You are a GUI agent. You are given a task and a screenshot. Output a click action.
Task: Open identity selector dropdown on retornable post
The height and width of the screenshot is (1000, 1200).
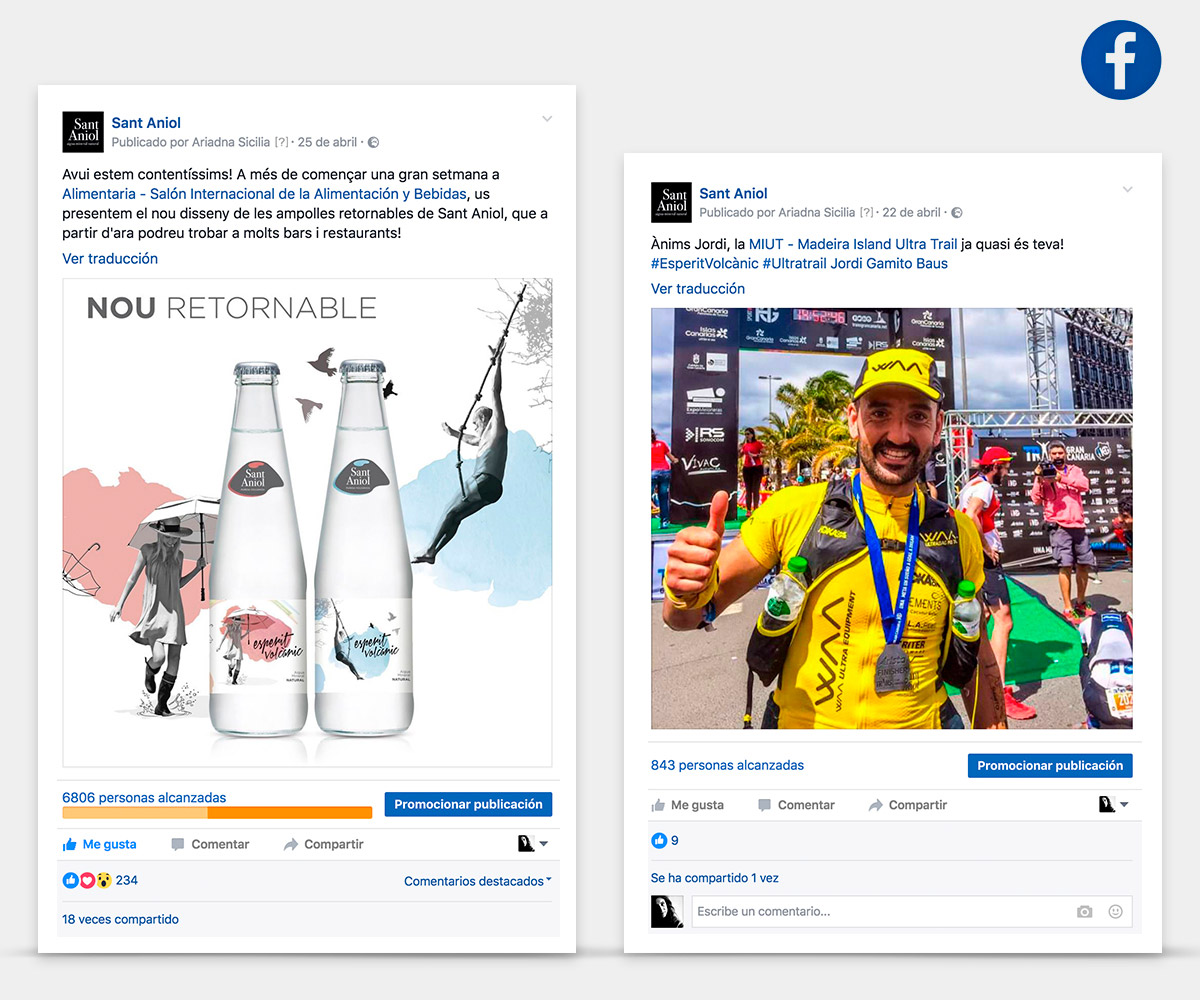pos(533,844)
